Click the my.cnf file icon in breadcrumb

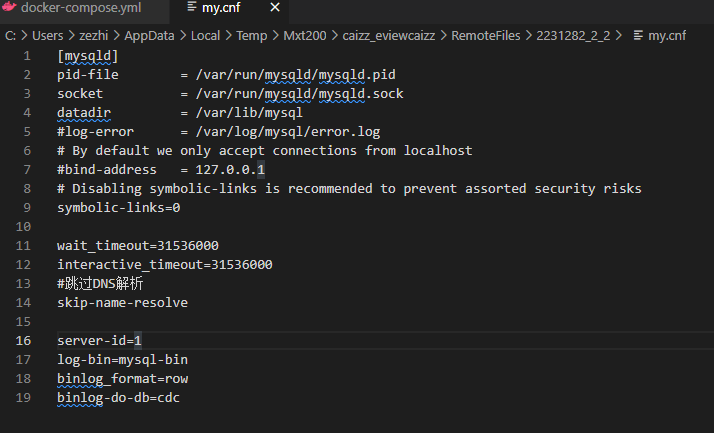[x=638, y=36]
